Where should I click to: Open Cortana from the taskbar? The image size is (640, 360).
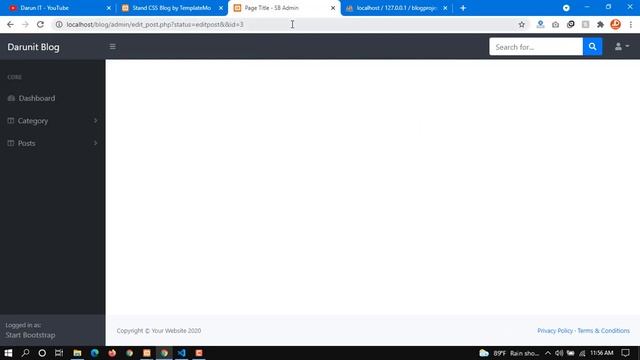pyautogui.click(x=42, y=353)
